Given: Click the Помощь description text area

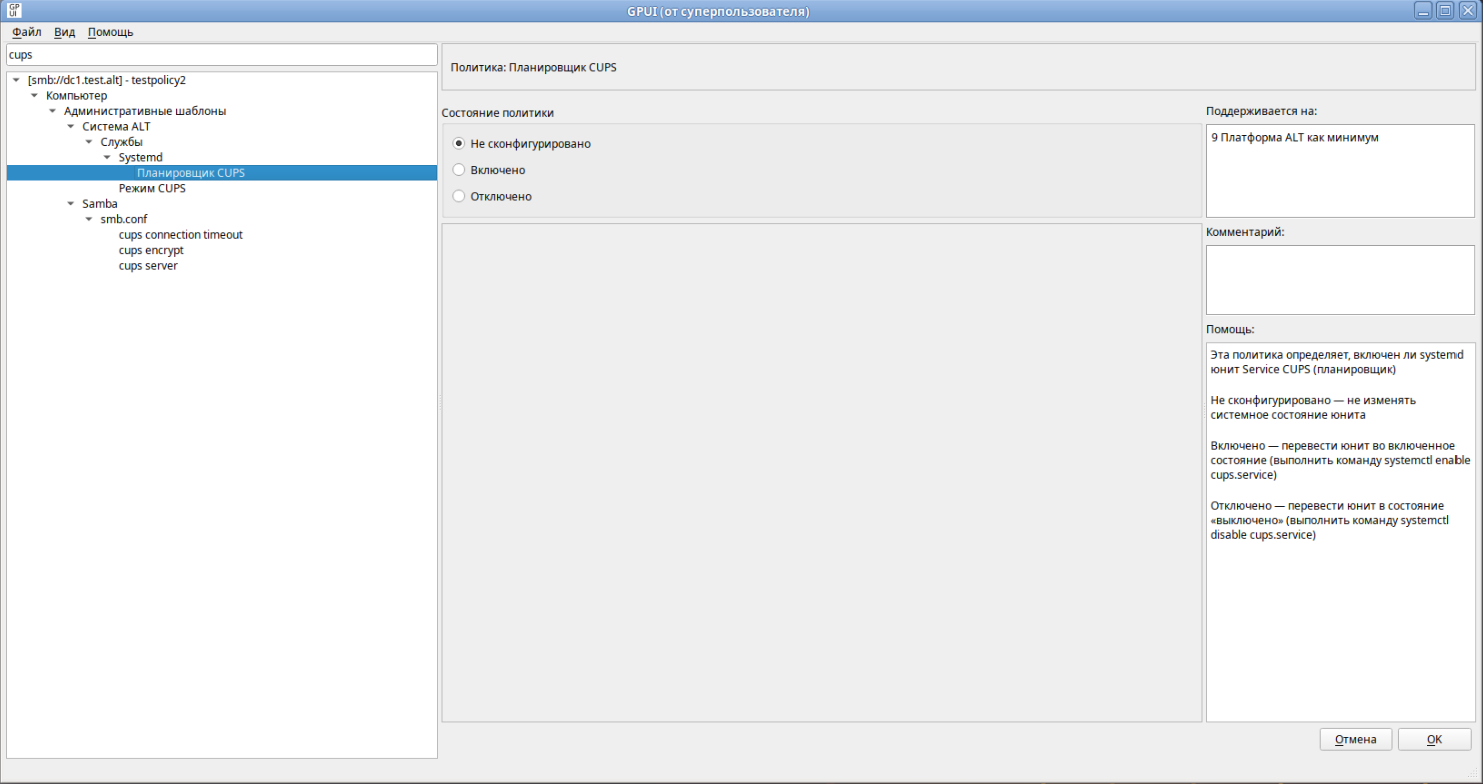Looking at the screenshot, I should (1340, 532).
